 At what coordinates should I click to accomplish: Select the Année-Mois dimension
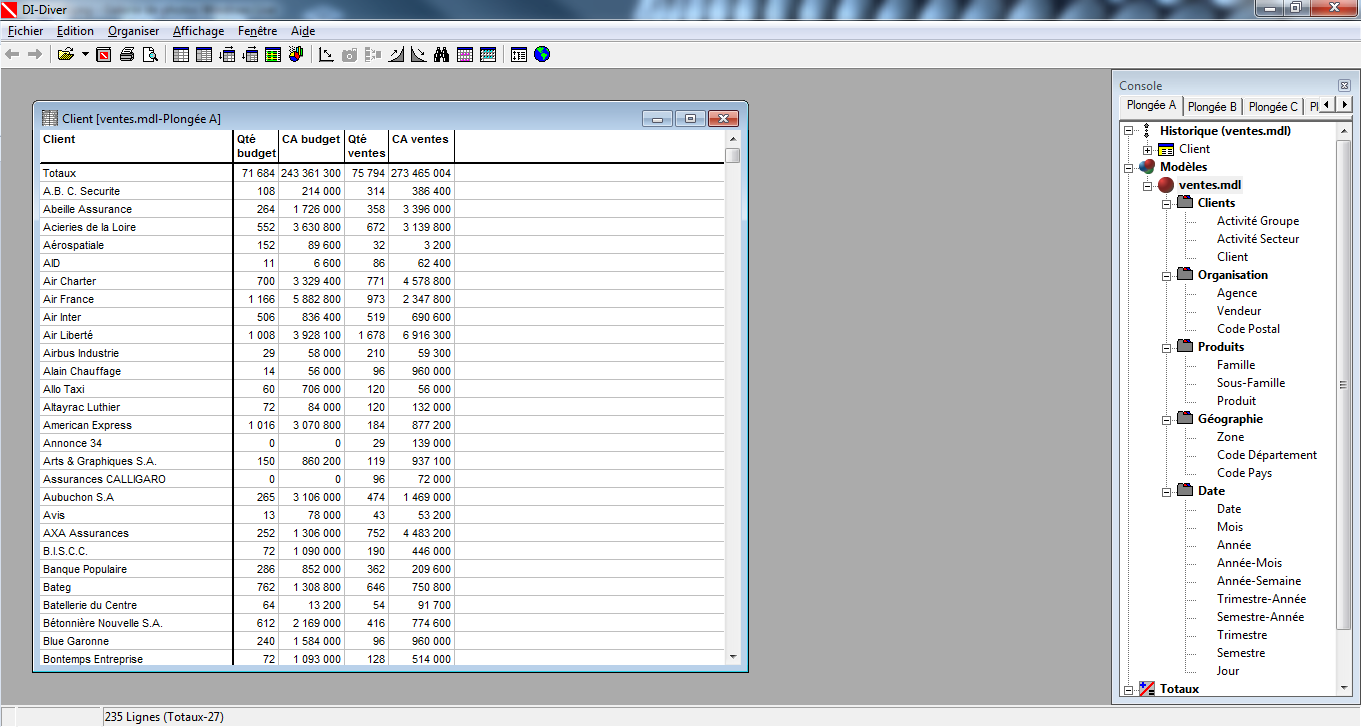[x=1249, y=563]
